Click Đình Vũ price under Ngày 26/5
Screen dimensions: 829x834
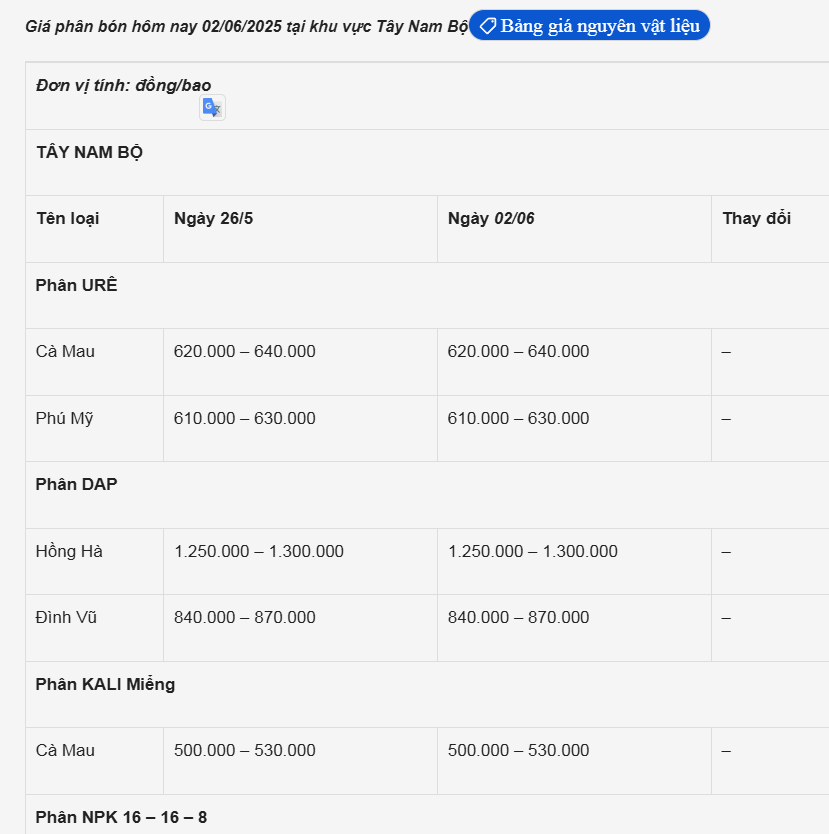pyautogui.click(x=245, y=617)
